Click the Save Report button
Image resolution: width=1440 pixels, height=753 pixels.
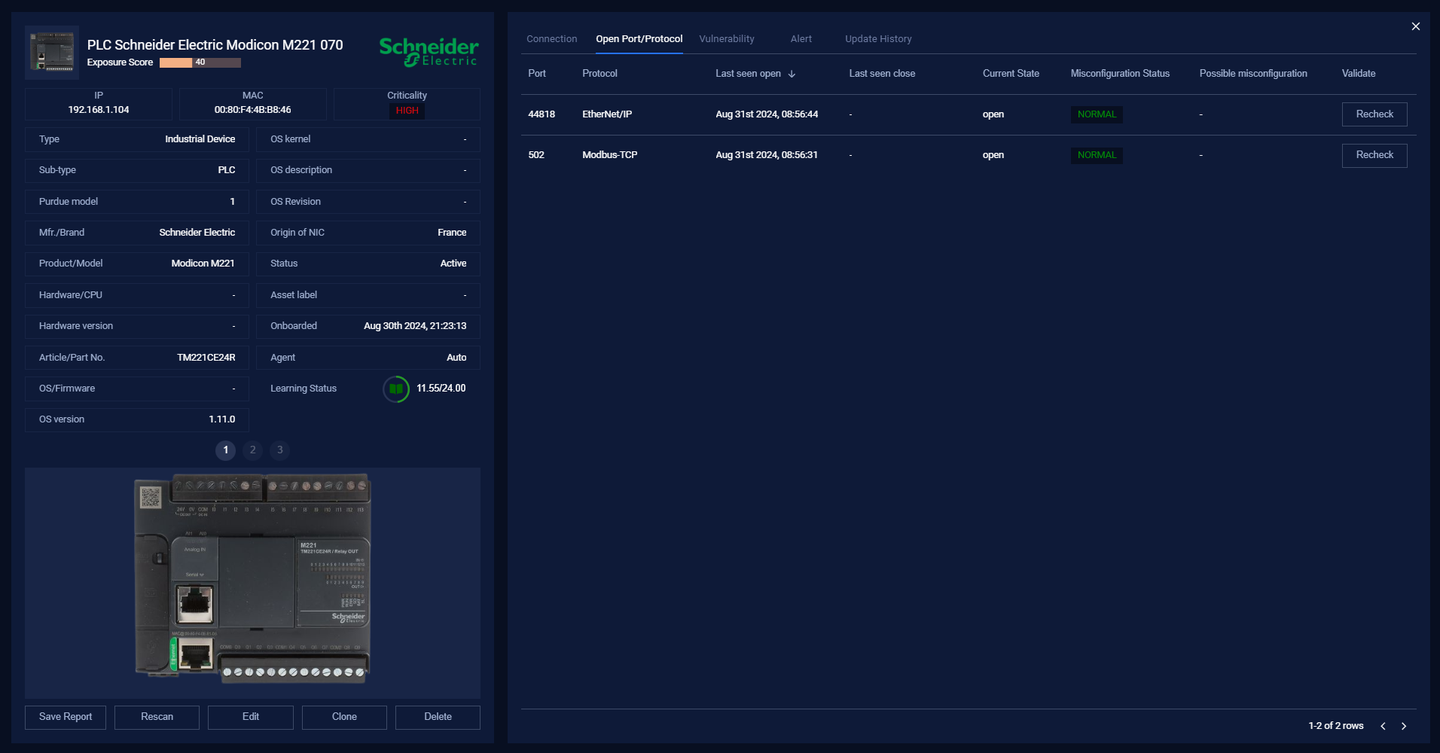click(65, 717)
